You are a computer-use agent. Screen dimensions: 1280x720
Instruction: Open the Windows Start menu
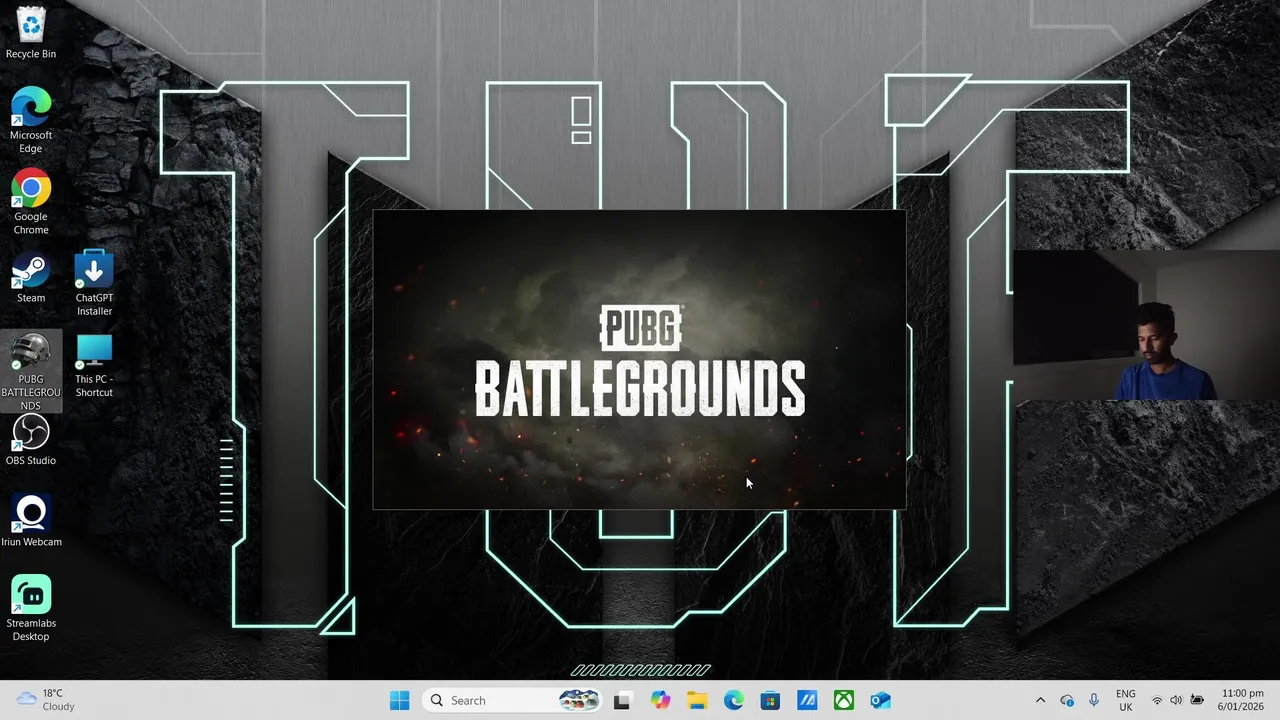[x=399, y=700]
